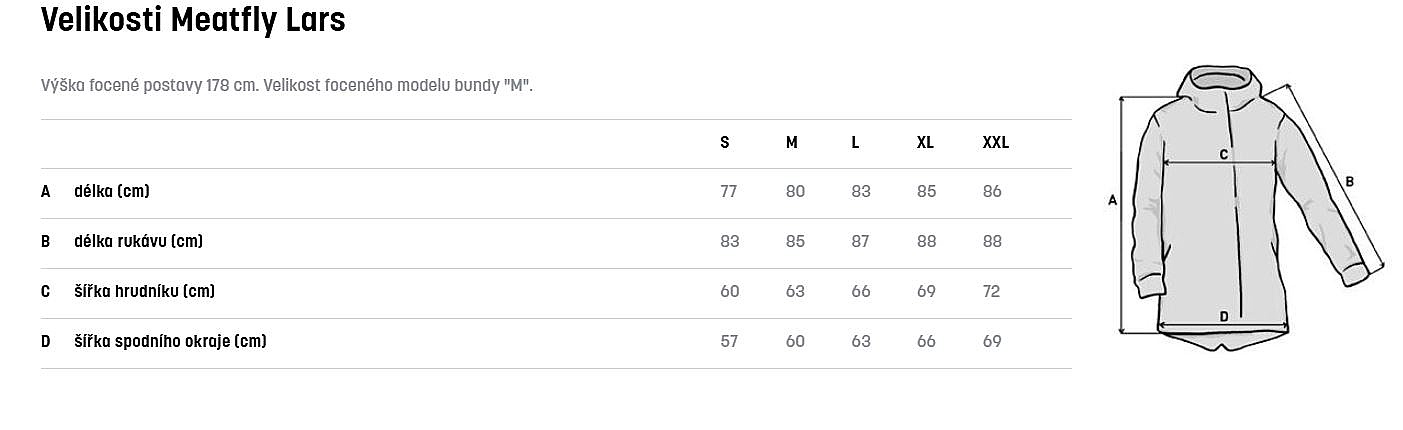This screenshot has height=430, width=1403.
Task: Click the 'šířka hrudníku (cm)' row label
Action: coord(144,291)
